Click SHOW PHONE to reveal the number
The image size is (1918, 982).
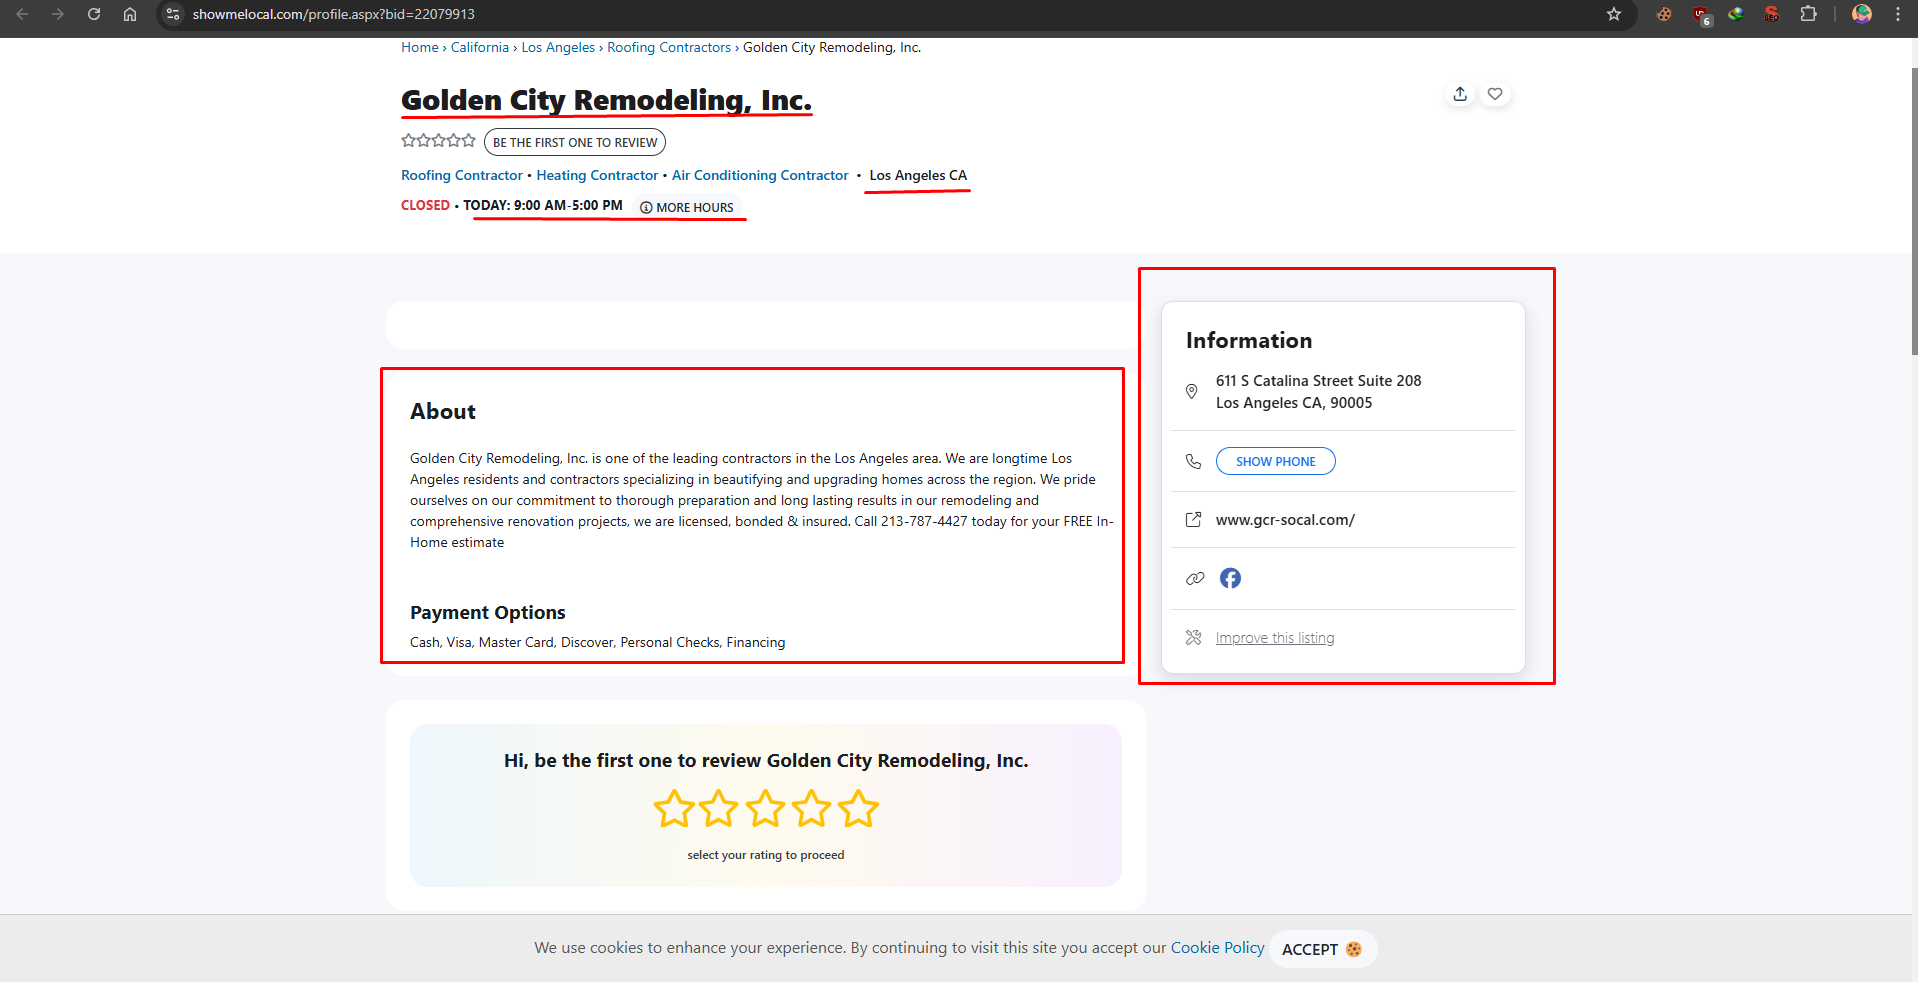coord(1274,461)
